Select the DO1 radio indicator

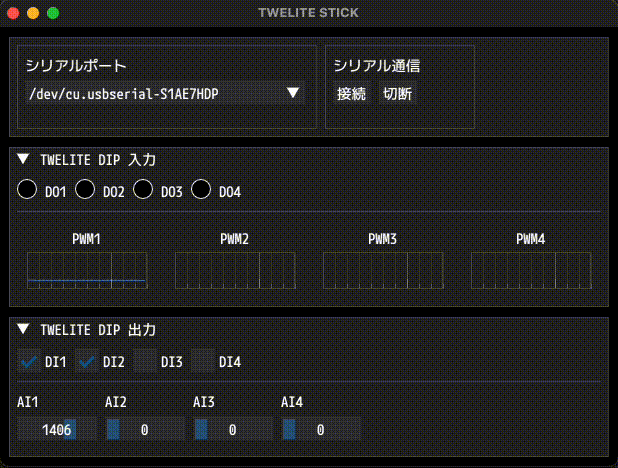point(27,189)
